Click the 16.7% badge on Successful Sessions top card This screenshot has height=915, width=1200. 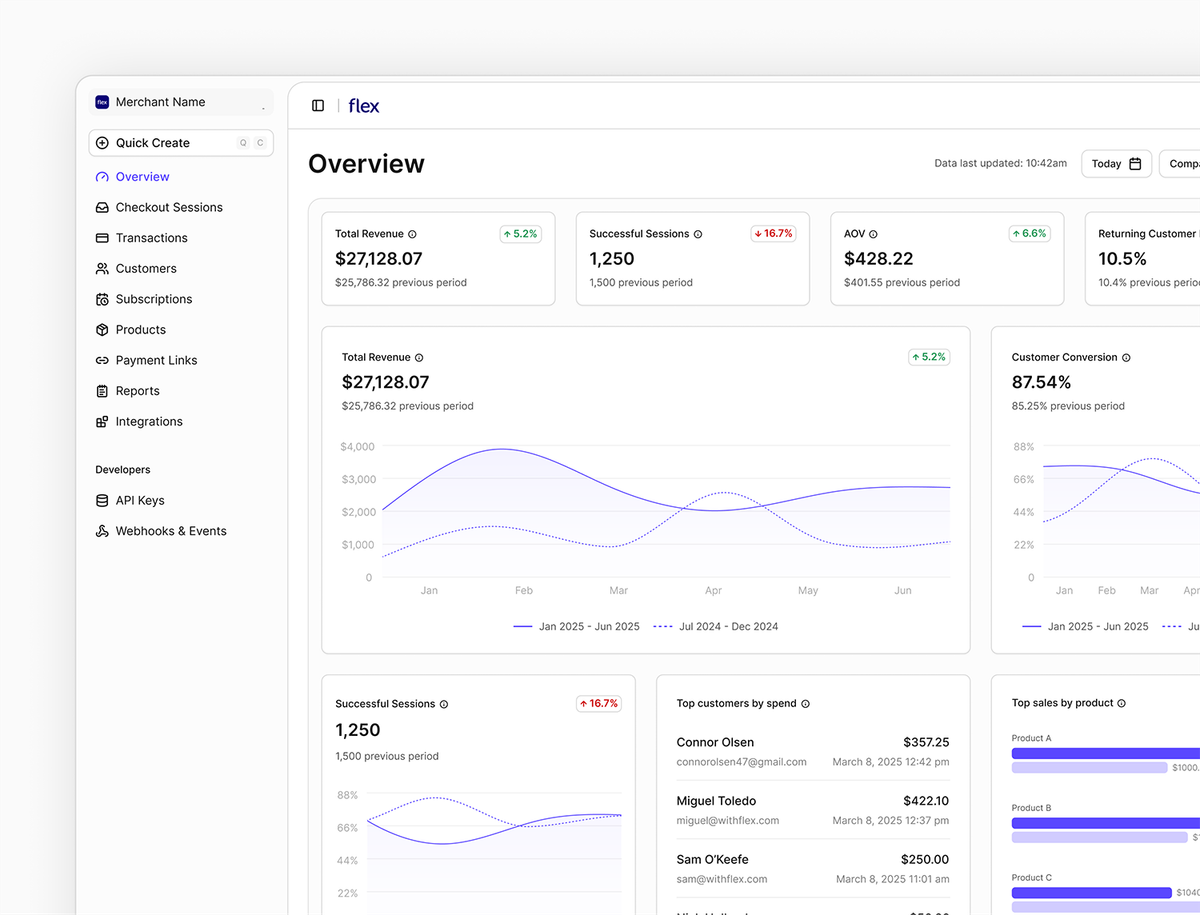pos(774,234)
